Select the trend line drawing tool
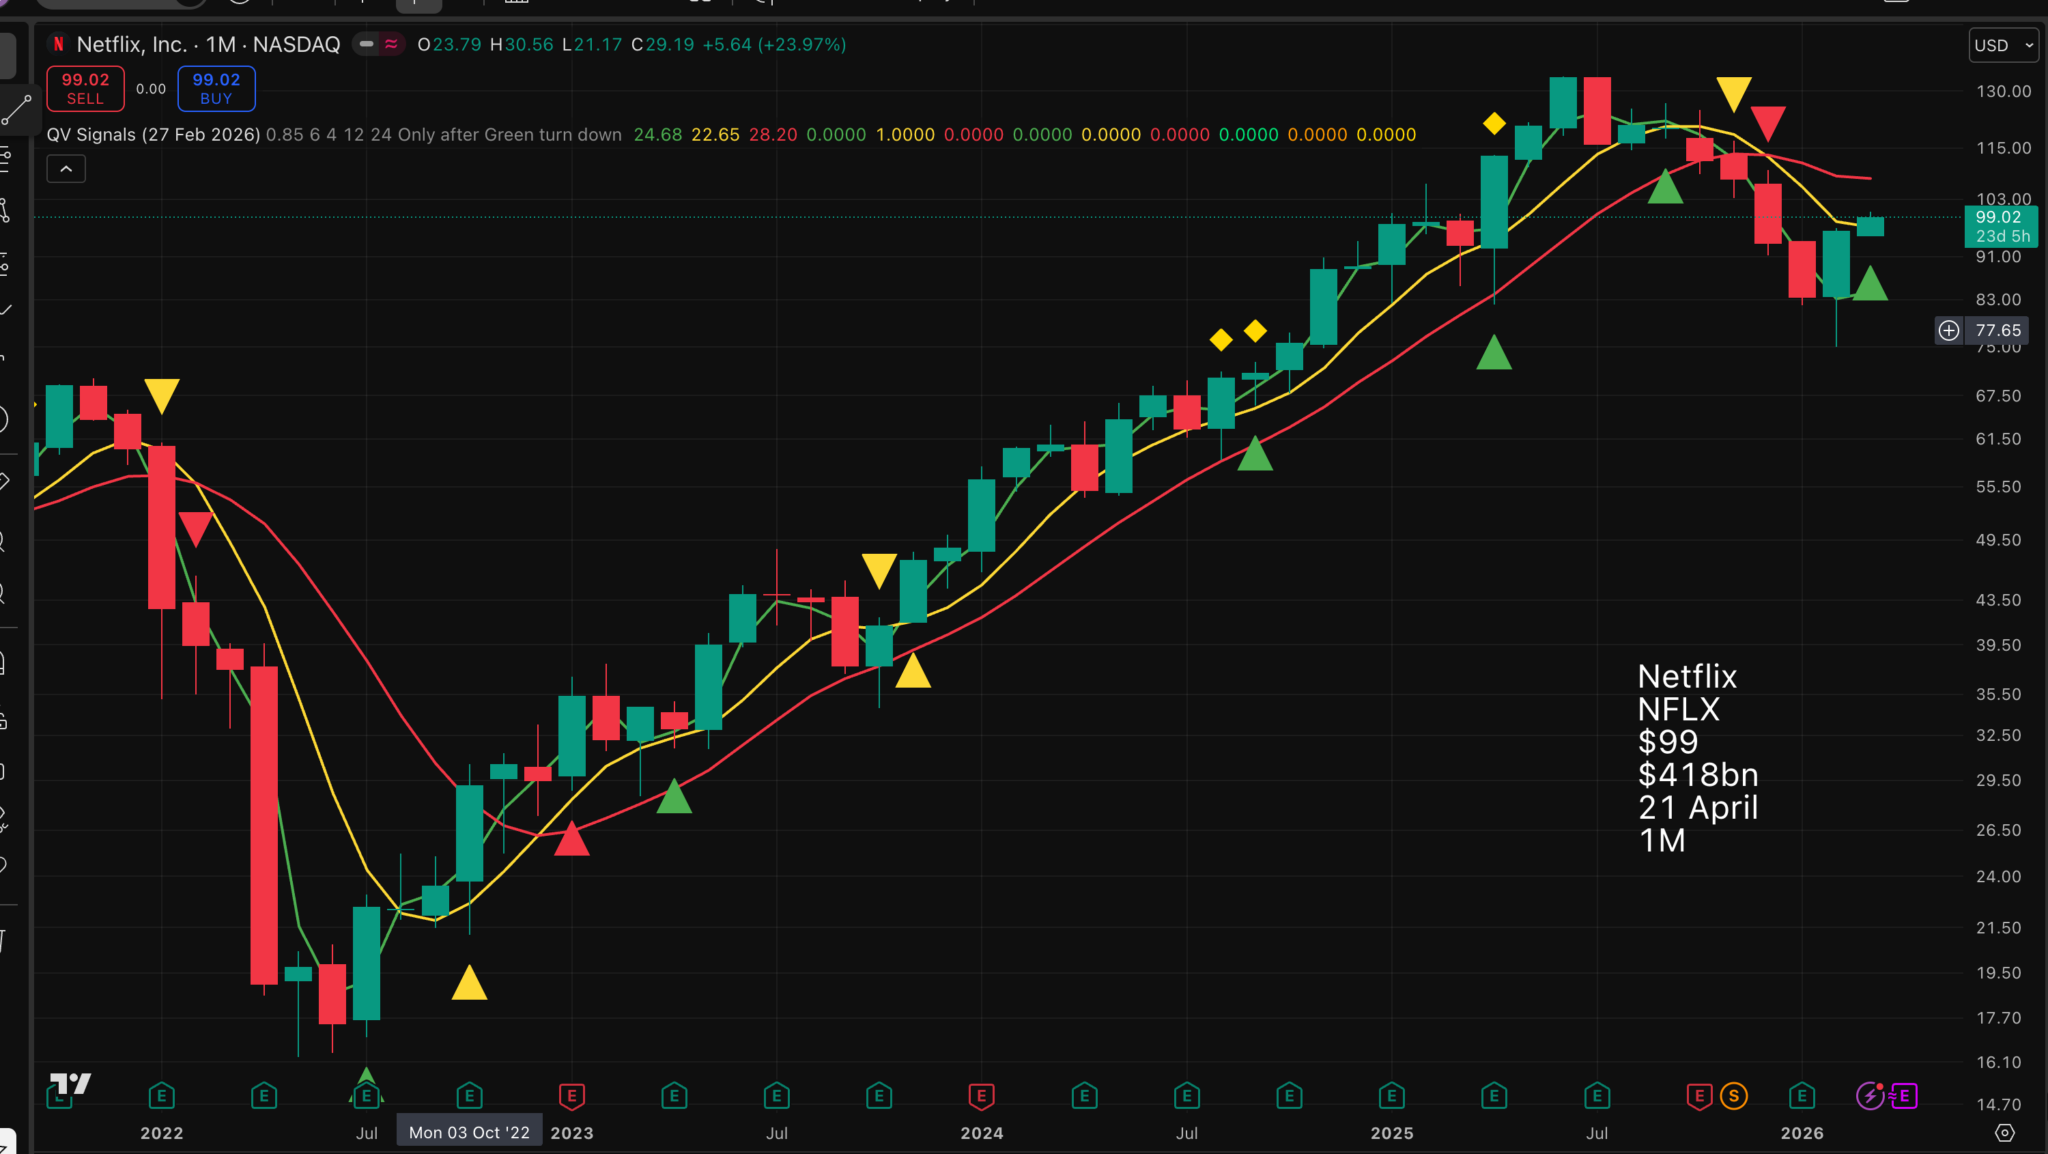Viewport: 2048px width, 1154px height. pos(14,110)
